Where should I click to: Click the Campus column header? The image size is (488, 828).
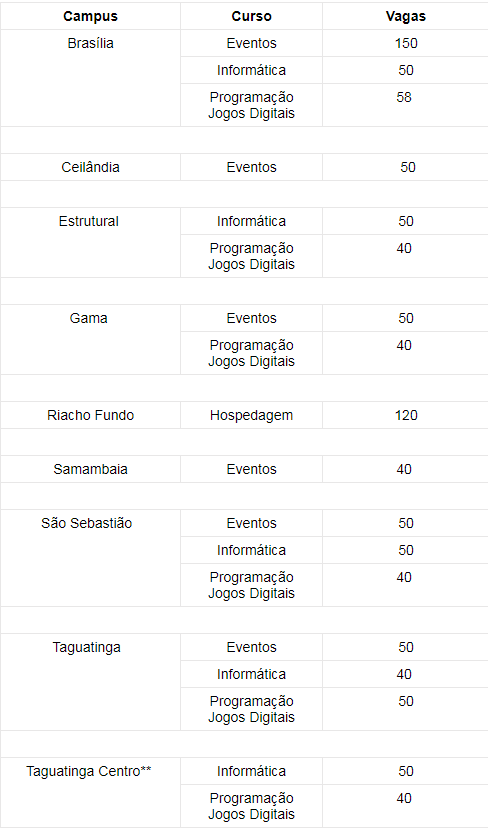click(x=90, y=16)
